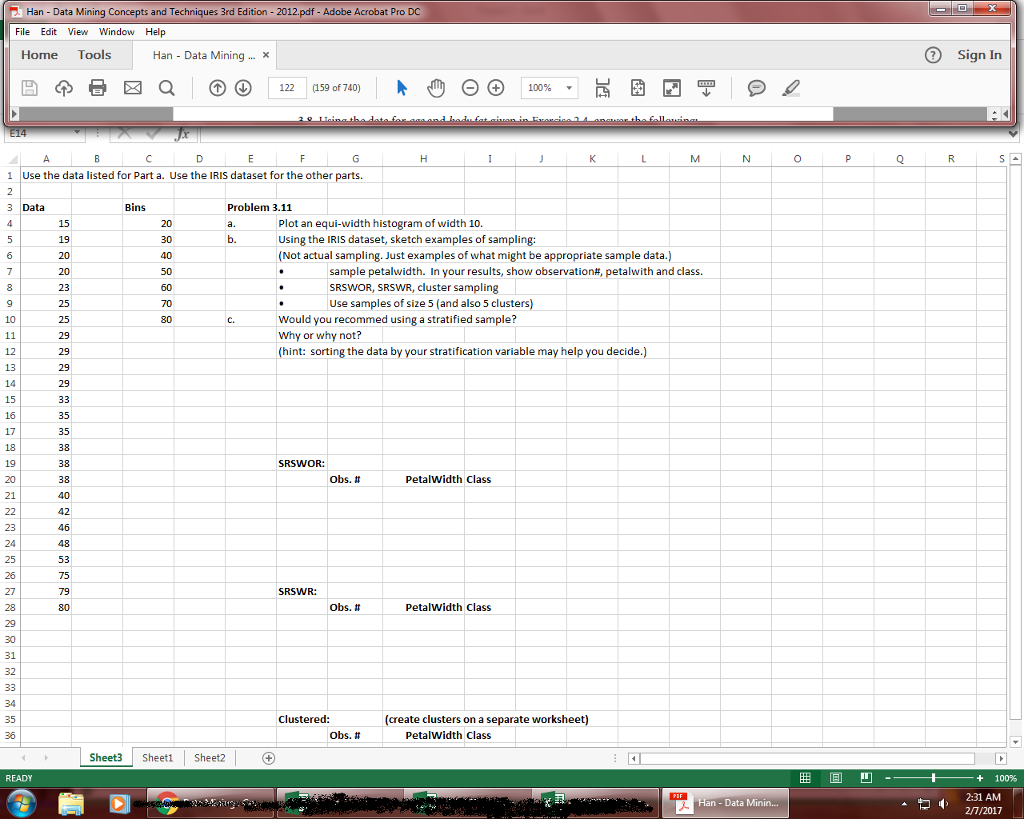Expand the left navigation pane arrow in Acrobat

[x=14, y=114]
